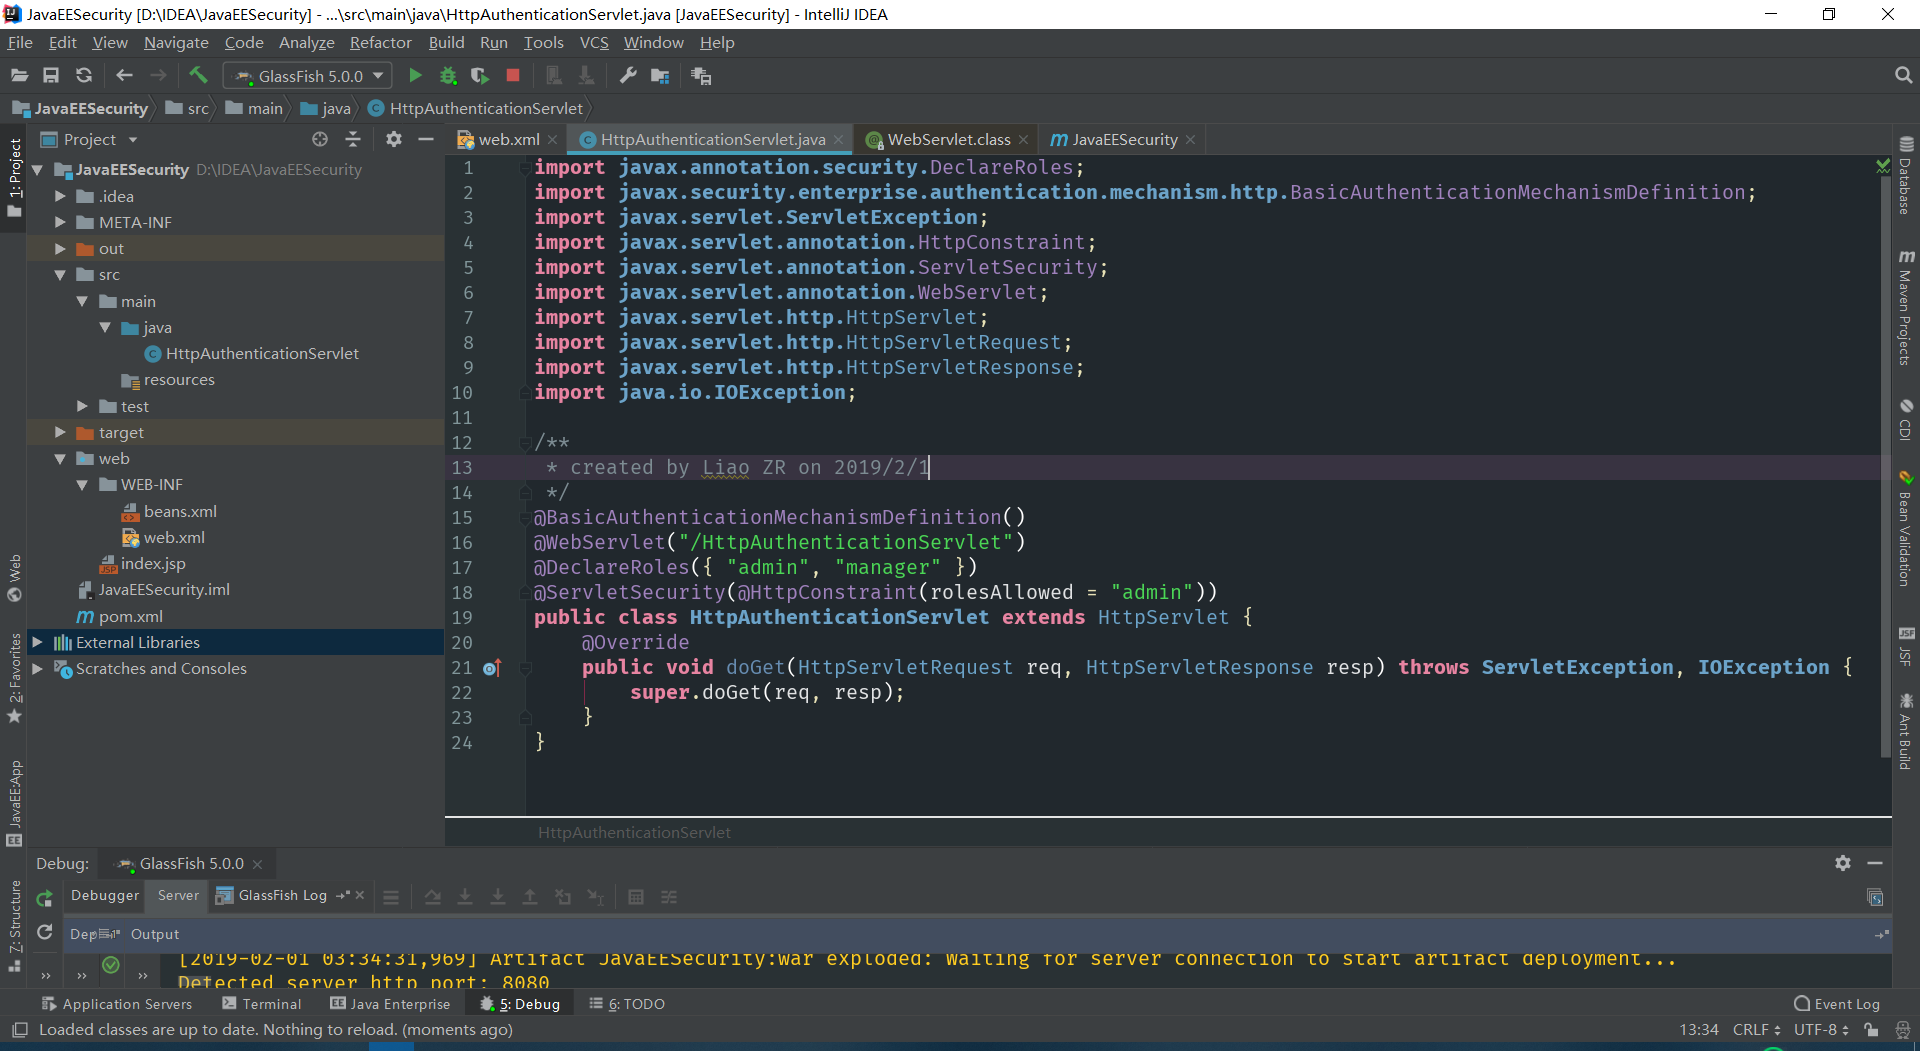Click the Search Everywhere magnifier icon
Viewport: 1920px width, 1051px height.
point(1903,76)
